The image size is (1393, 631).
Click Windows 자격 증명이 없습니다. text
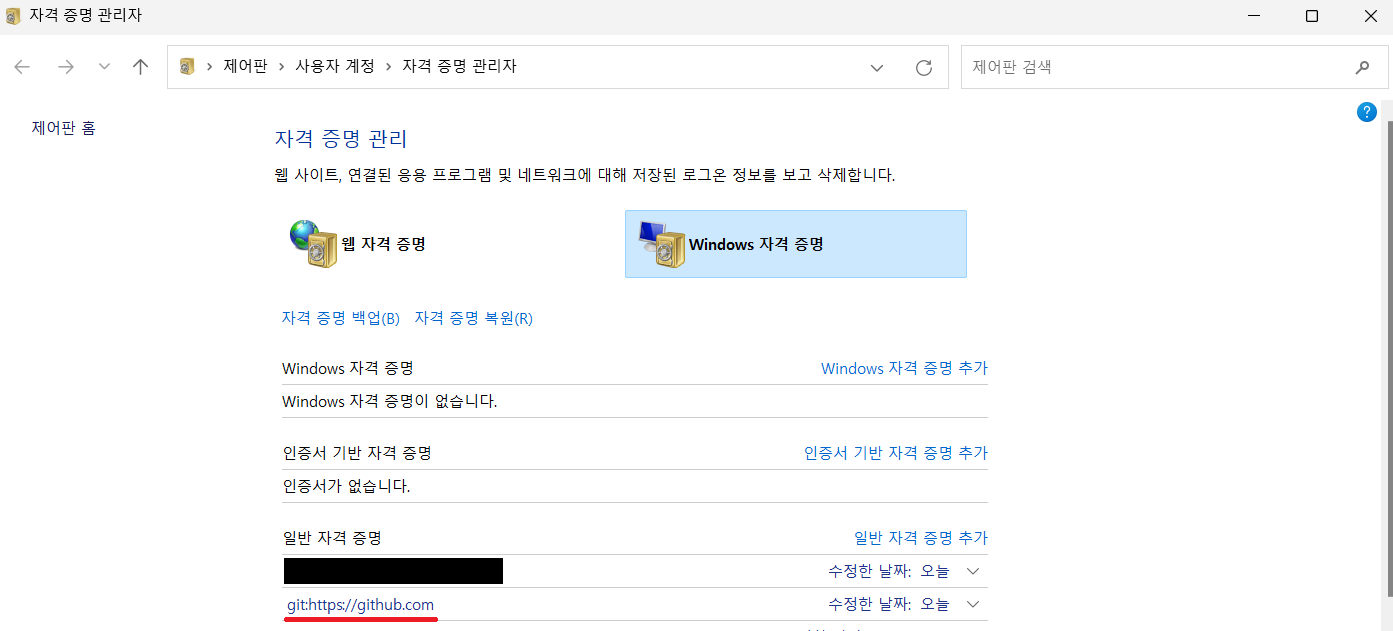click(x=390, y=401)
